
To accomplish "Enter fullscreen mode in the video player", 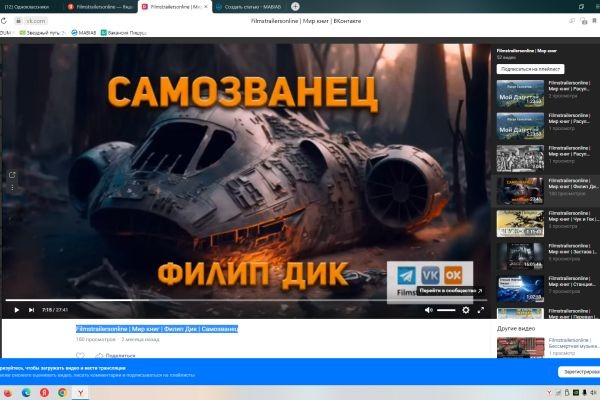I will [x=481, y=310].
